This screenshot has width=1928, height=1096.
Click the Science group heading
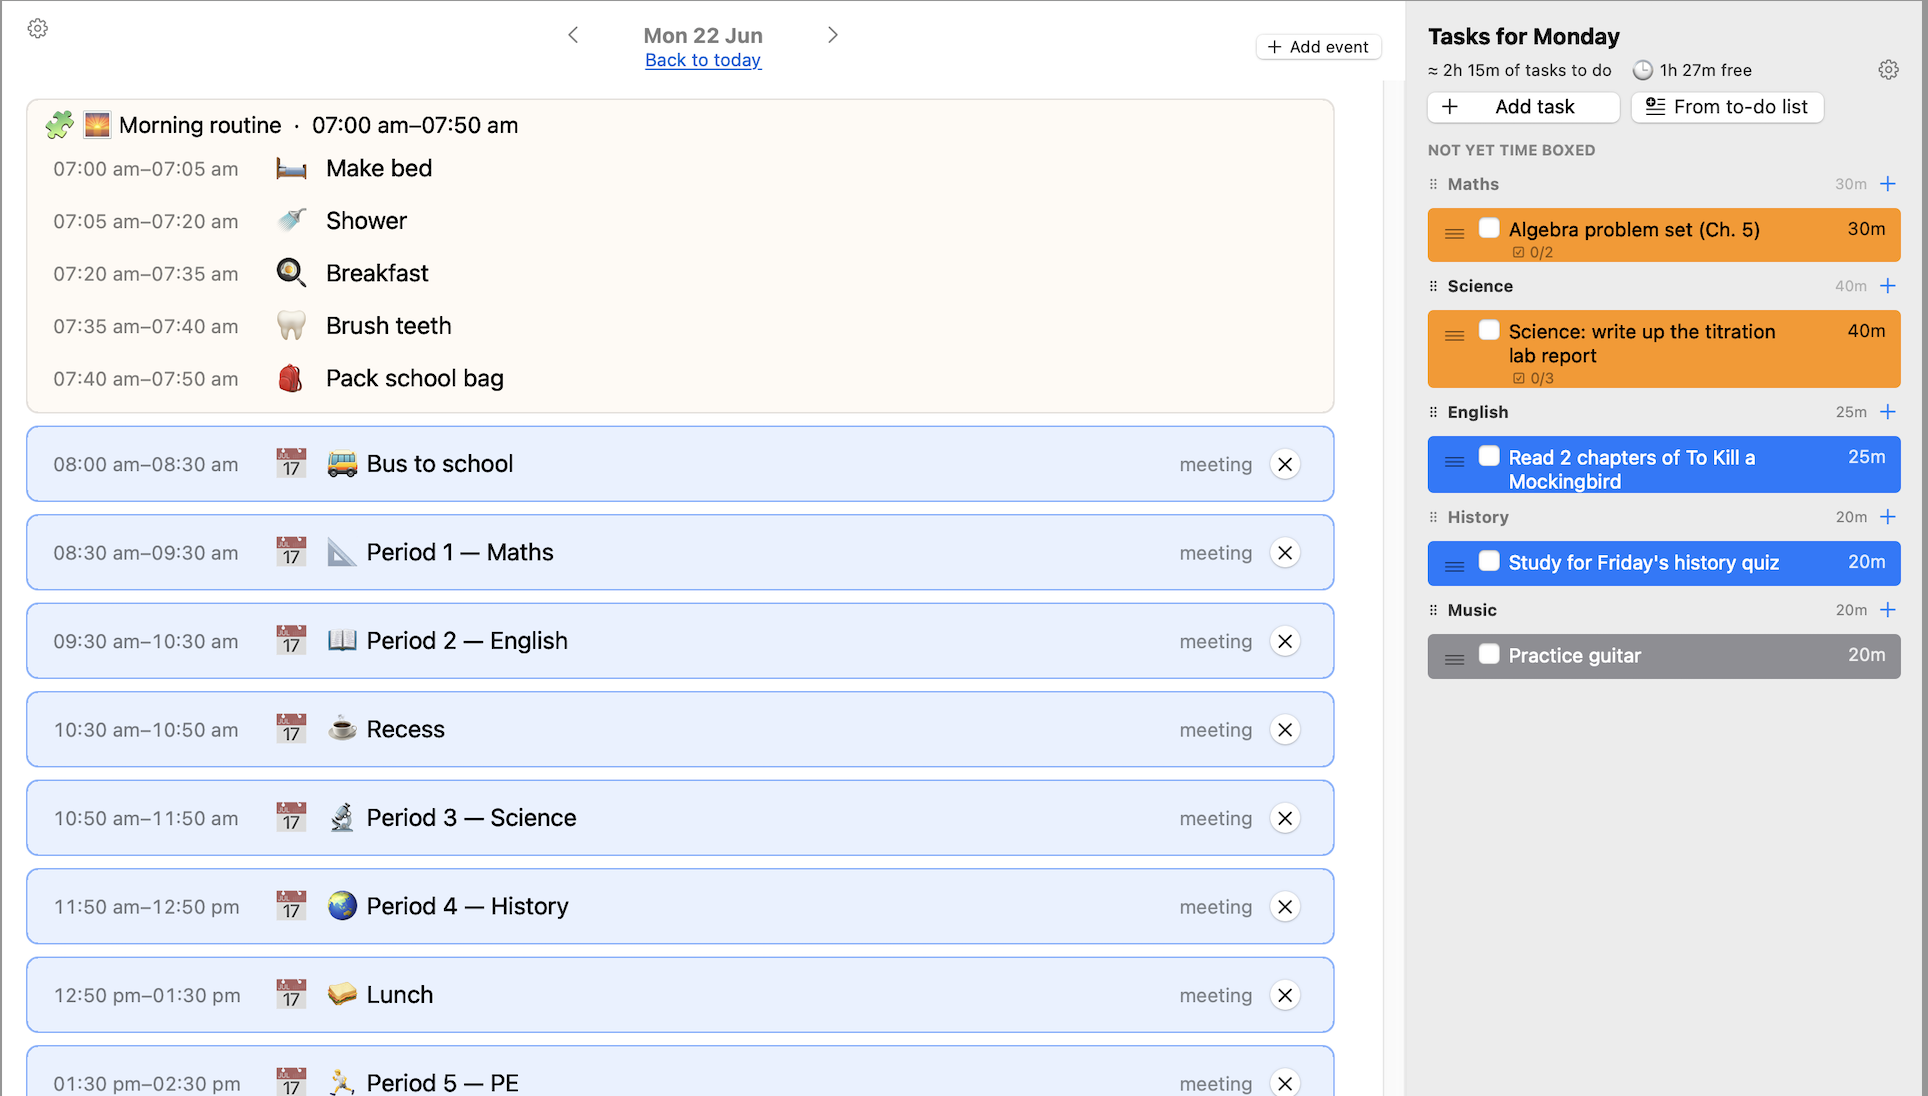pyautogui.click(x=1480, y=286)
